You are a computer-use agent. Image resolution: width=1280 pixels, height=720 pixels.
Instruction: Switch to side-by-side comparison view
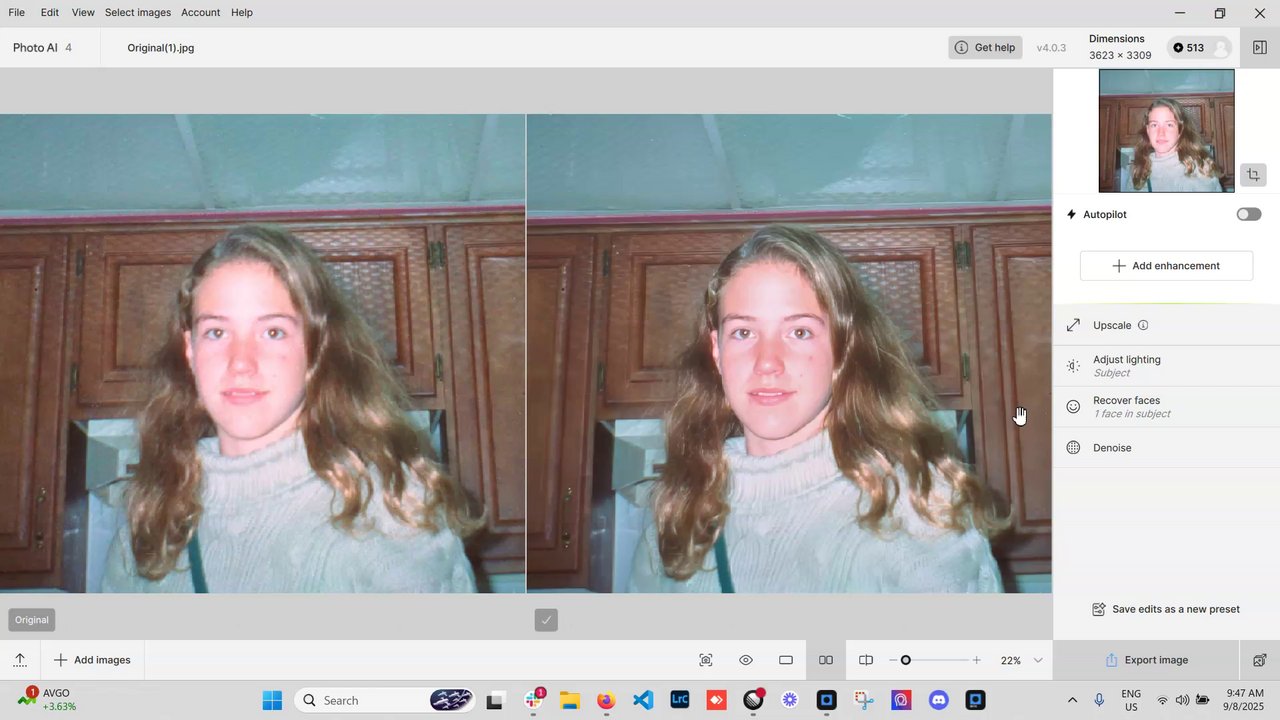[x=826, y=660]
